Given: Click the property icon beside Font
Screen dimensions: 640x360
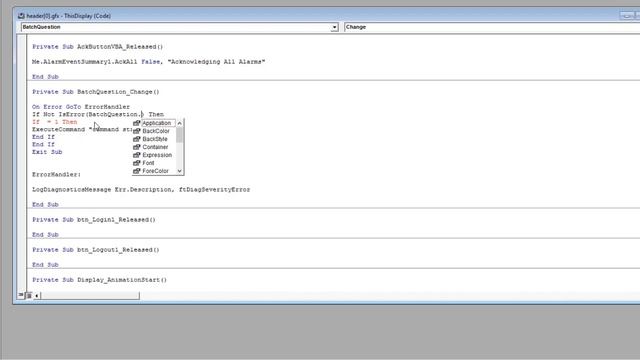Looking at the screenshot, I should coord(137,163).
